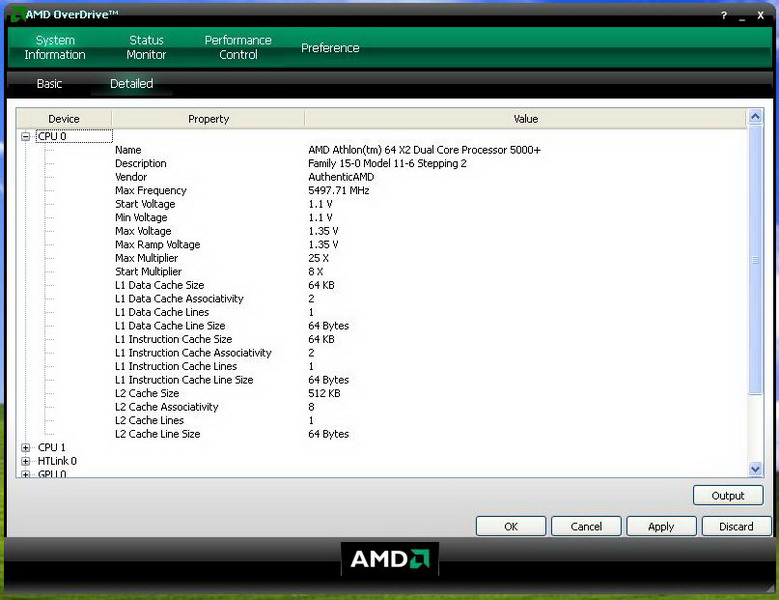This screenshot has height=600, width=779.
Task: Select the L1 Instruction Cache Associativity property
Action: [x=193, y=353]
